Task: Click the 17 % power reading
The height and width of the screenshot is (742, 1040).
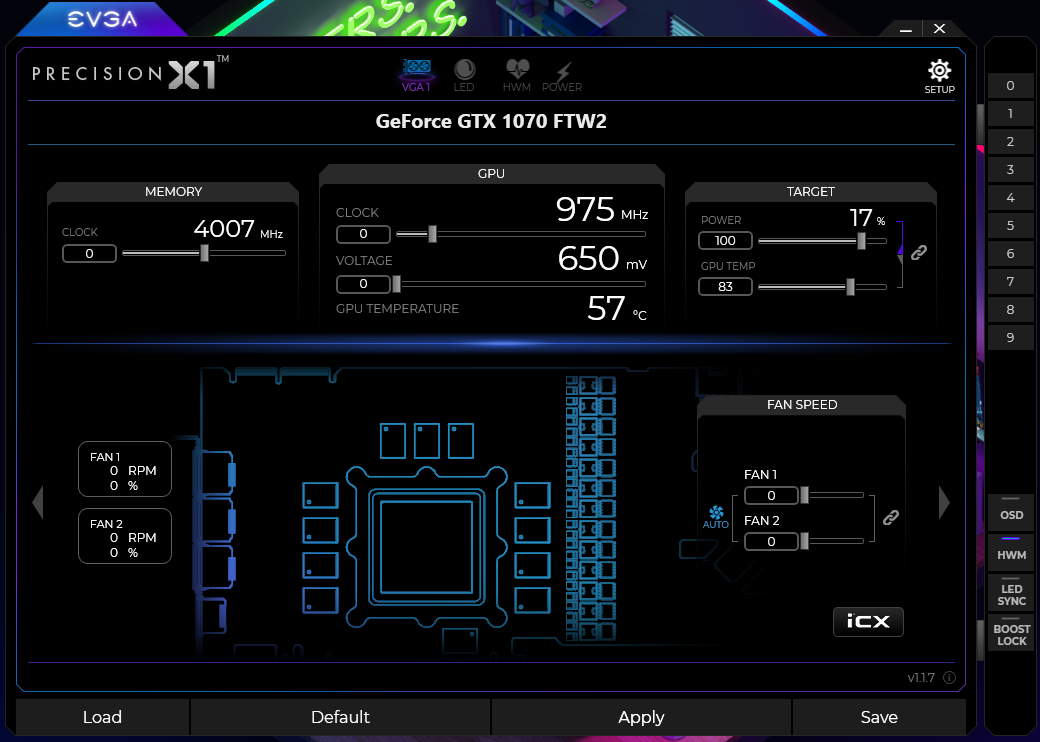Action: tap(867, 217)
